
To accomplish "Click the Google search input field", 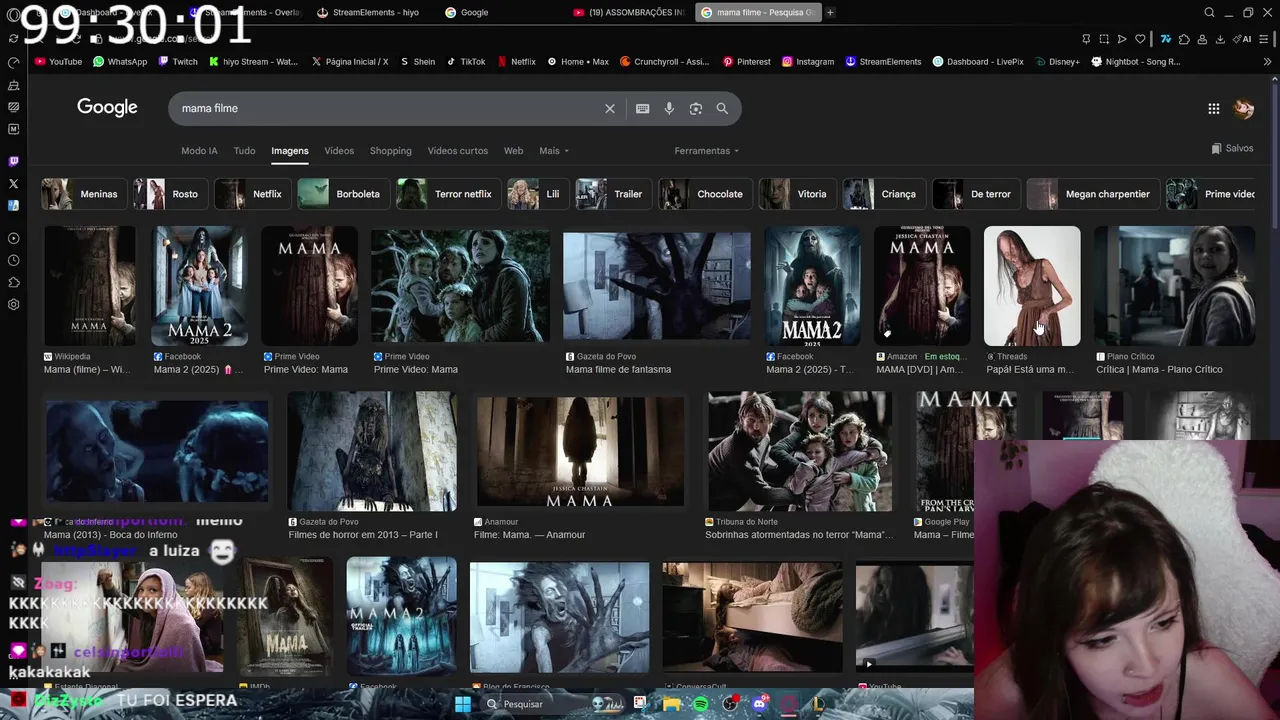I will 390,108.
